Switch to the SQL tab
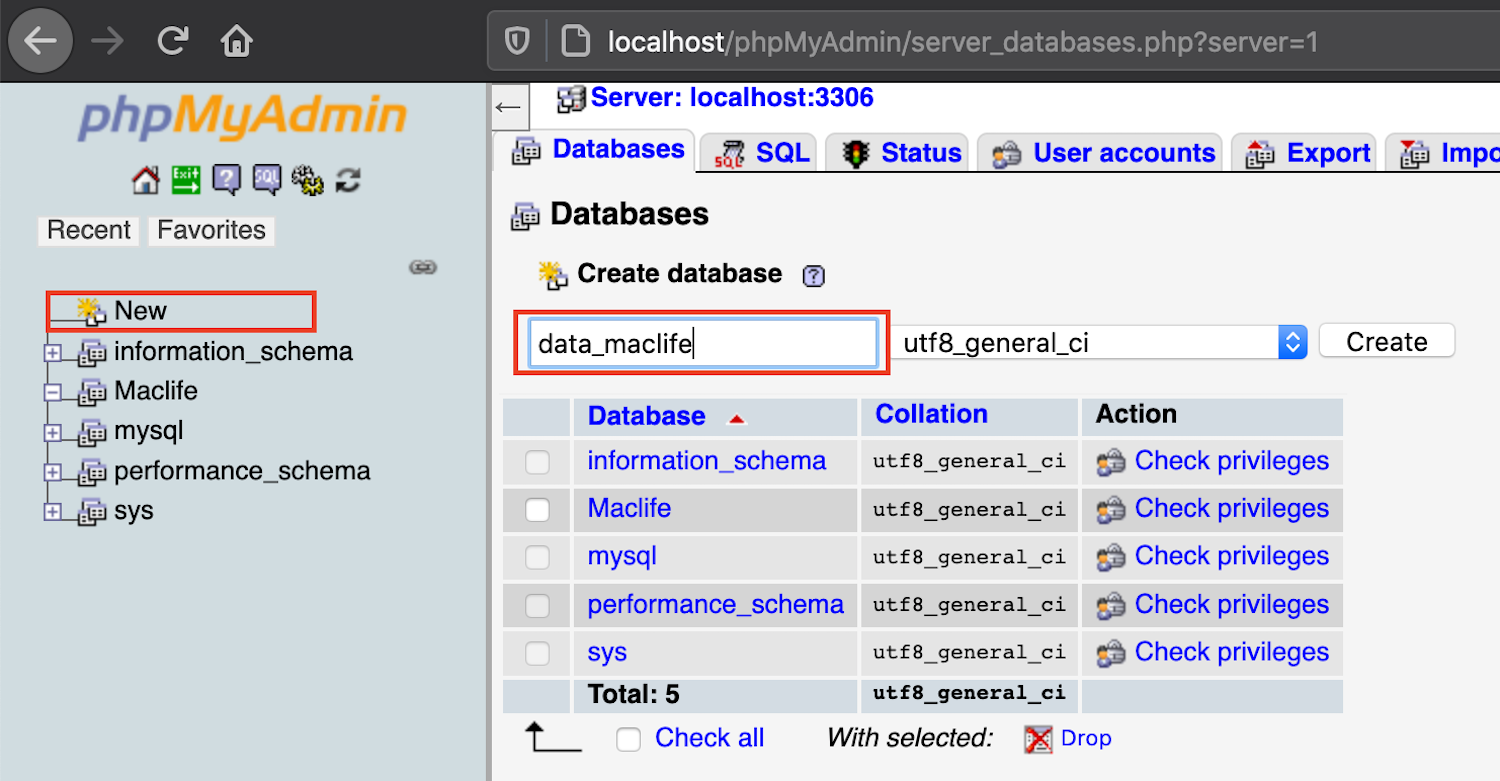1500x781 pixels. point(762,153)
